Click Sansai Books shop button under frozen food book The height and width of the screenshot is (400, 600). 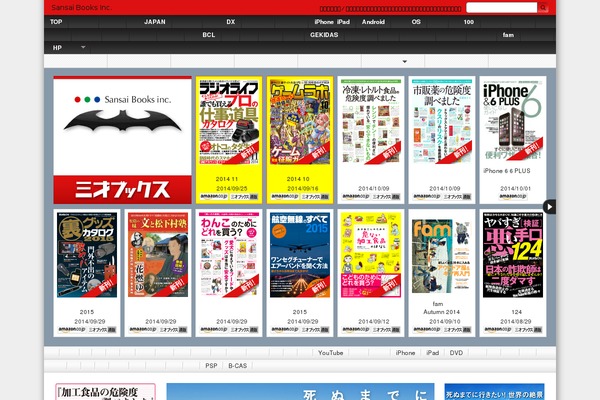[x=386, y=197]
